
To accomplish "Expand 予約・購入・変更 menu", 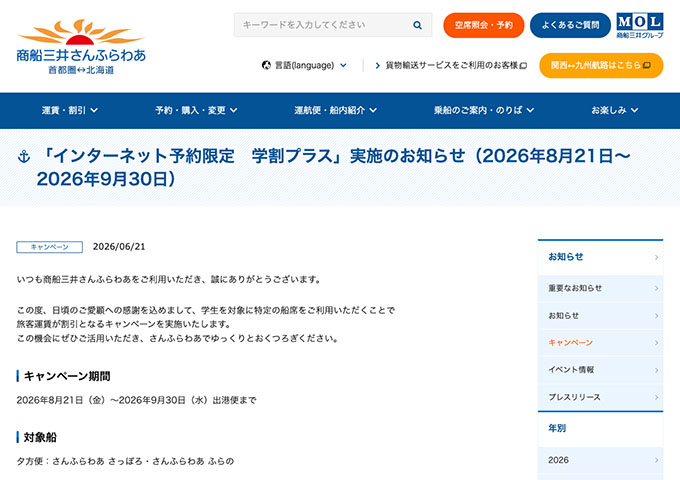I will pyautogui.click(x=196, y=110).
